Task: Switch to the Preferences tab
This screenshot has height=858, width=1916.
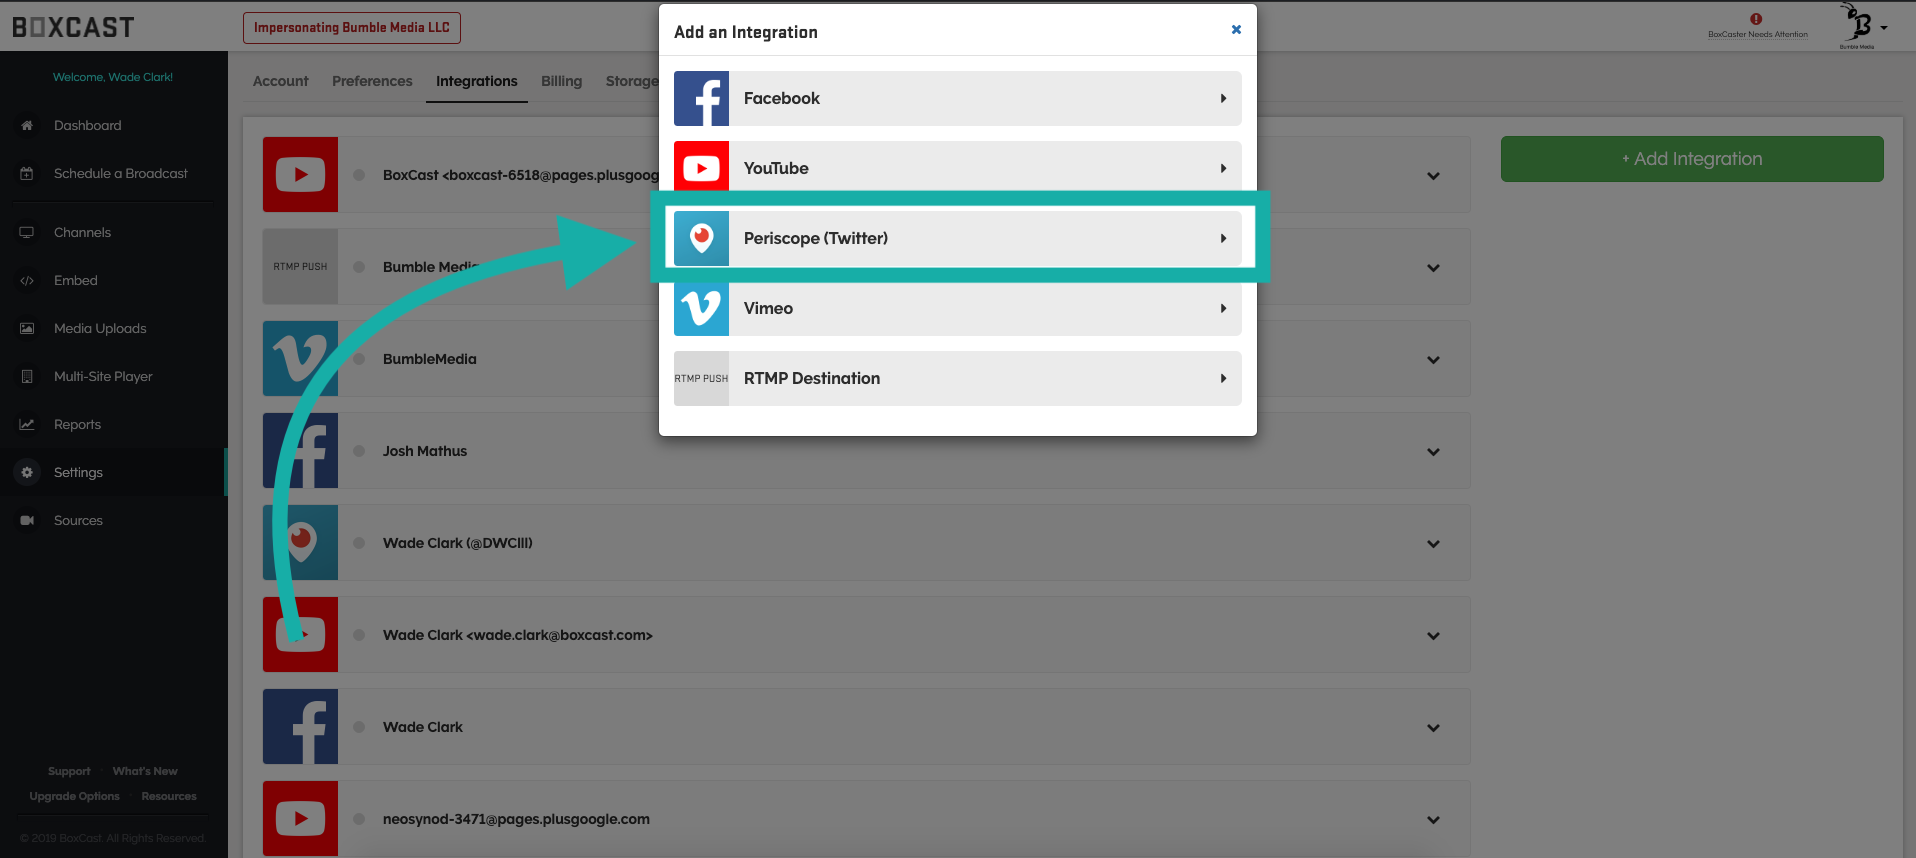Action: click(372, 81)
